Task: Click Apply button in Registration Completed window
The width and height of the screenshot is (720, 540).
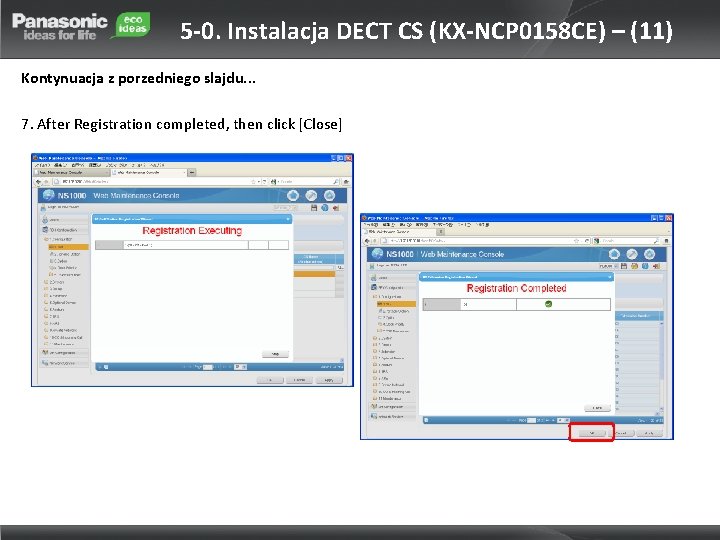Action: tap(649, 433)
